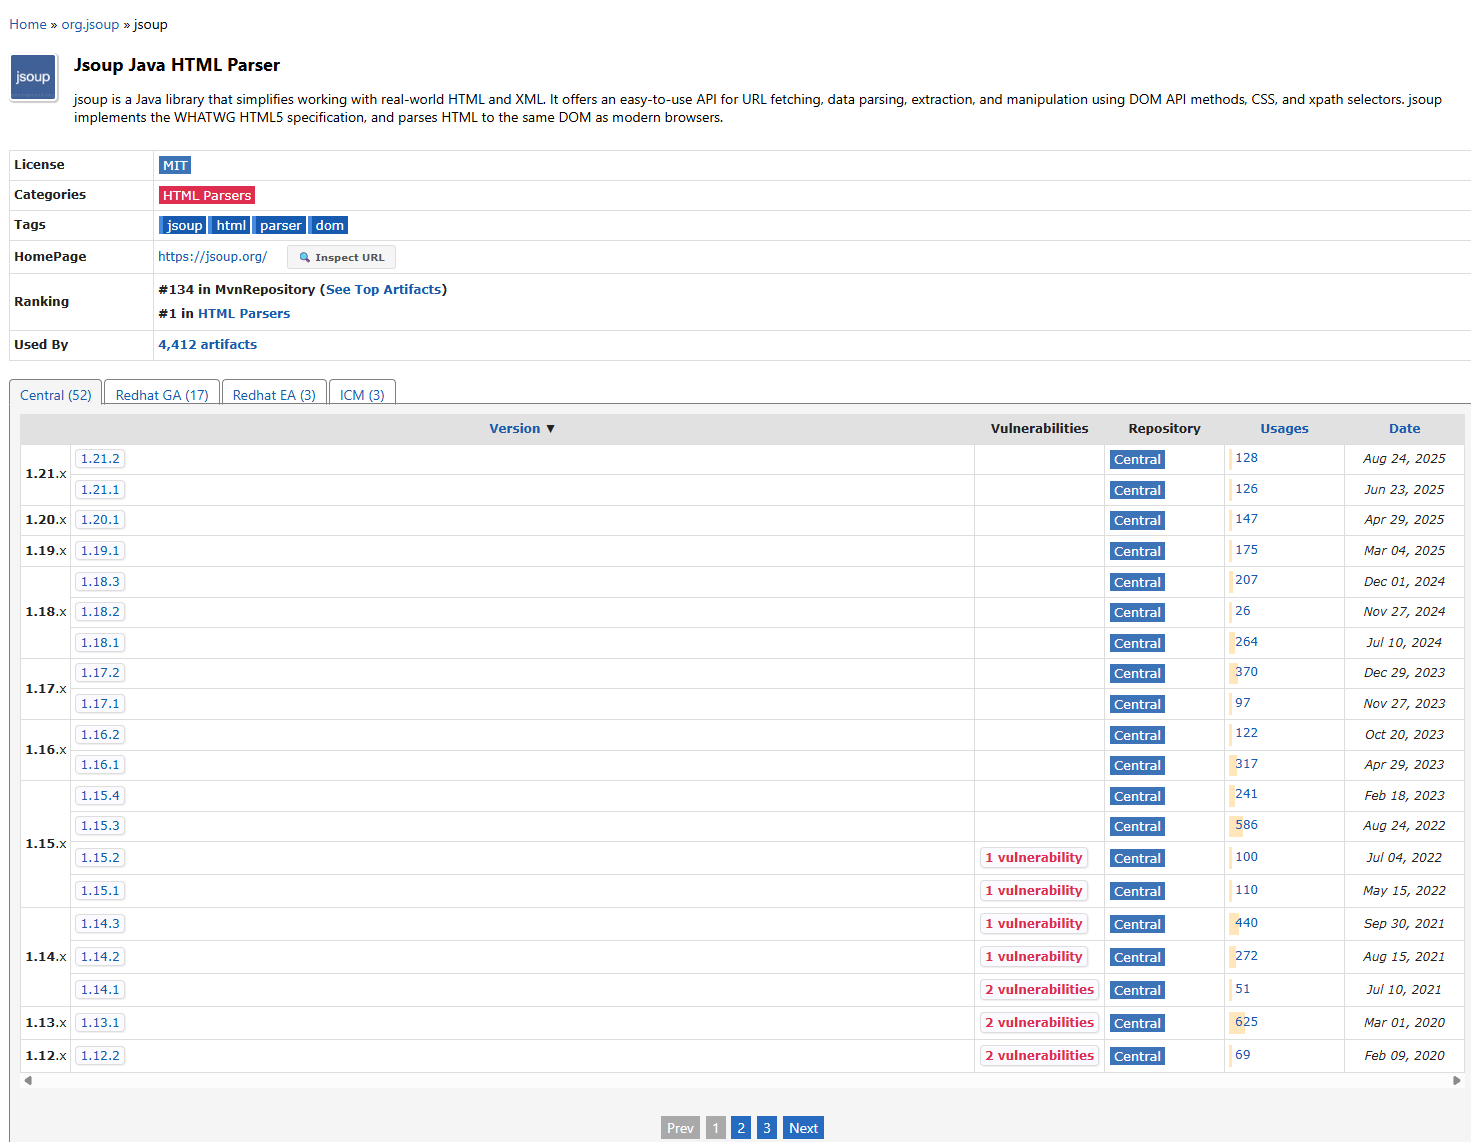
Task: Select the date 'Aug 24, 2025'
Action: click(1404, 459)
